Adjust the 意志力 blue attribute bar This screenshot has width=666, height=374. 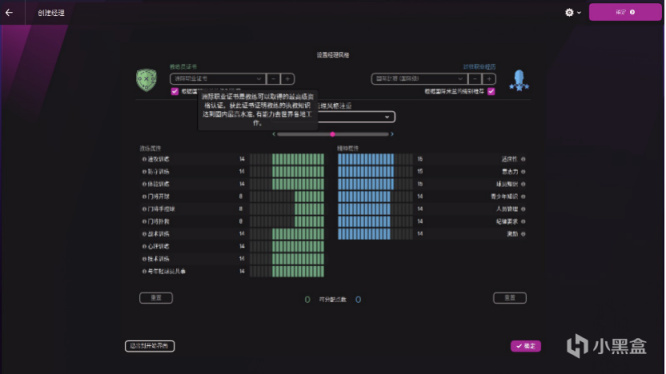[375, 172]
